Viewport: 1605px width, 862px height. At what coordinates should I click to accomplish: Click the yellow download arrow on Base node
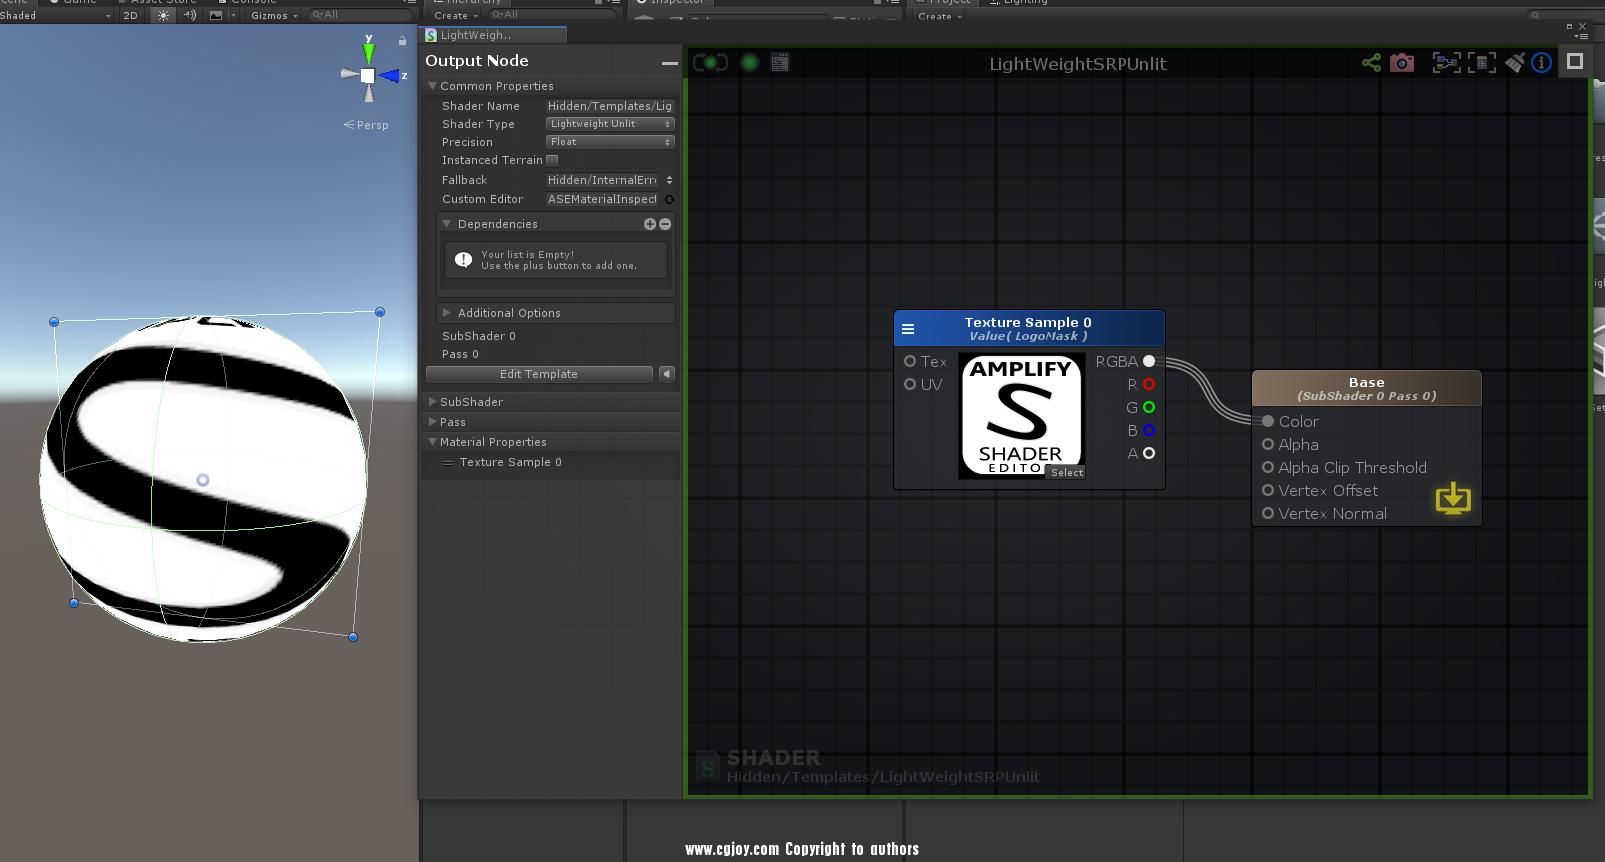(x=1453, y=498)
